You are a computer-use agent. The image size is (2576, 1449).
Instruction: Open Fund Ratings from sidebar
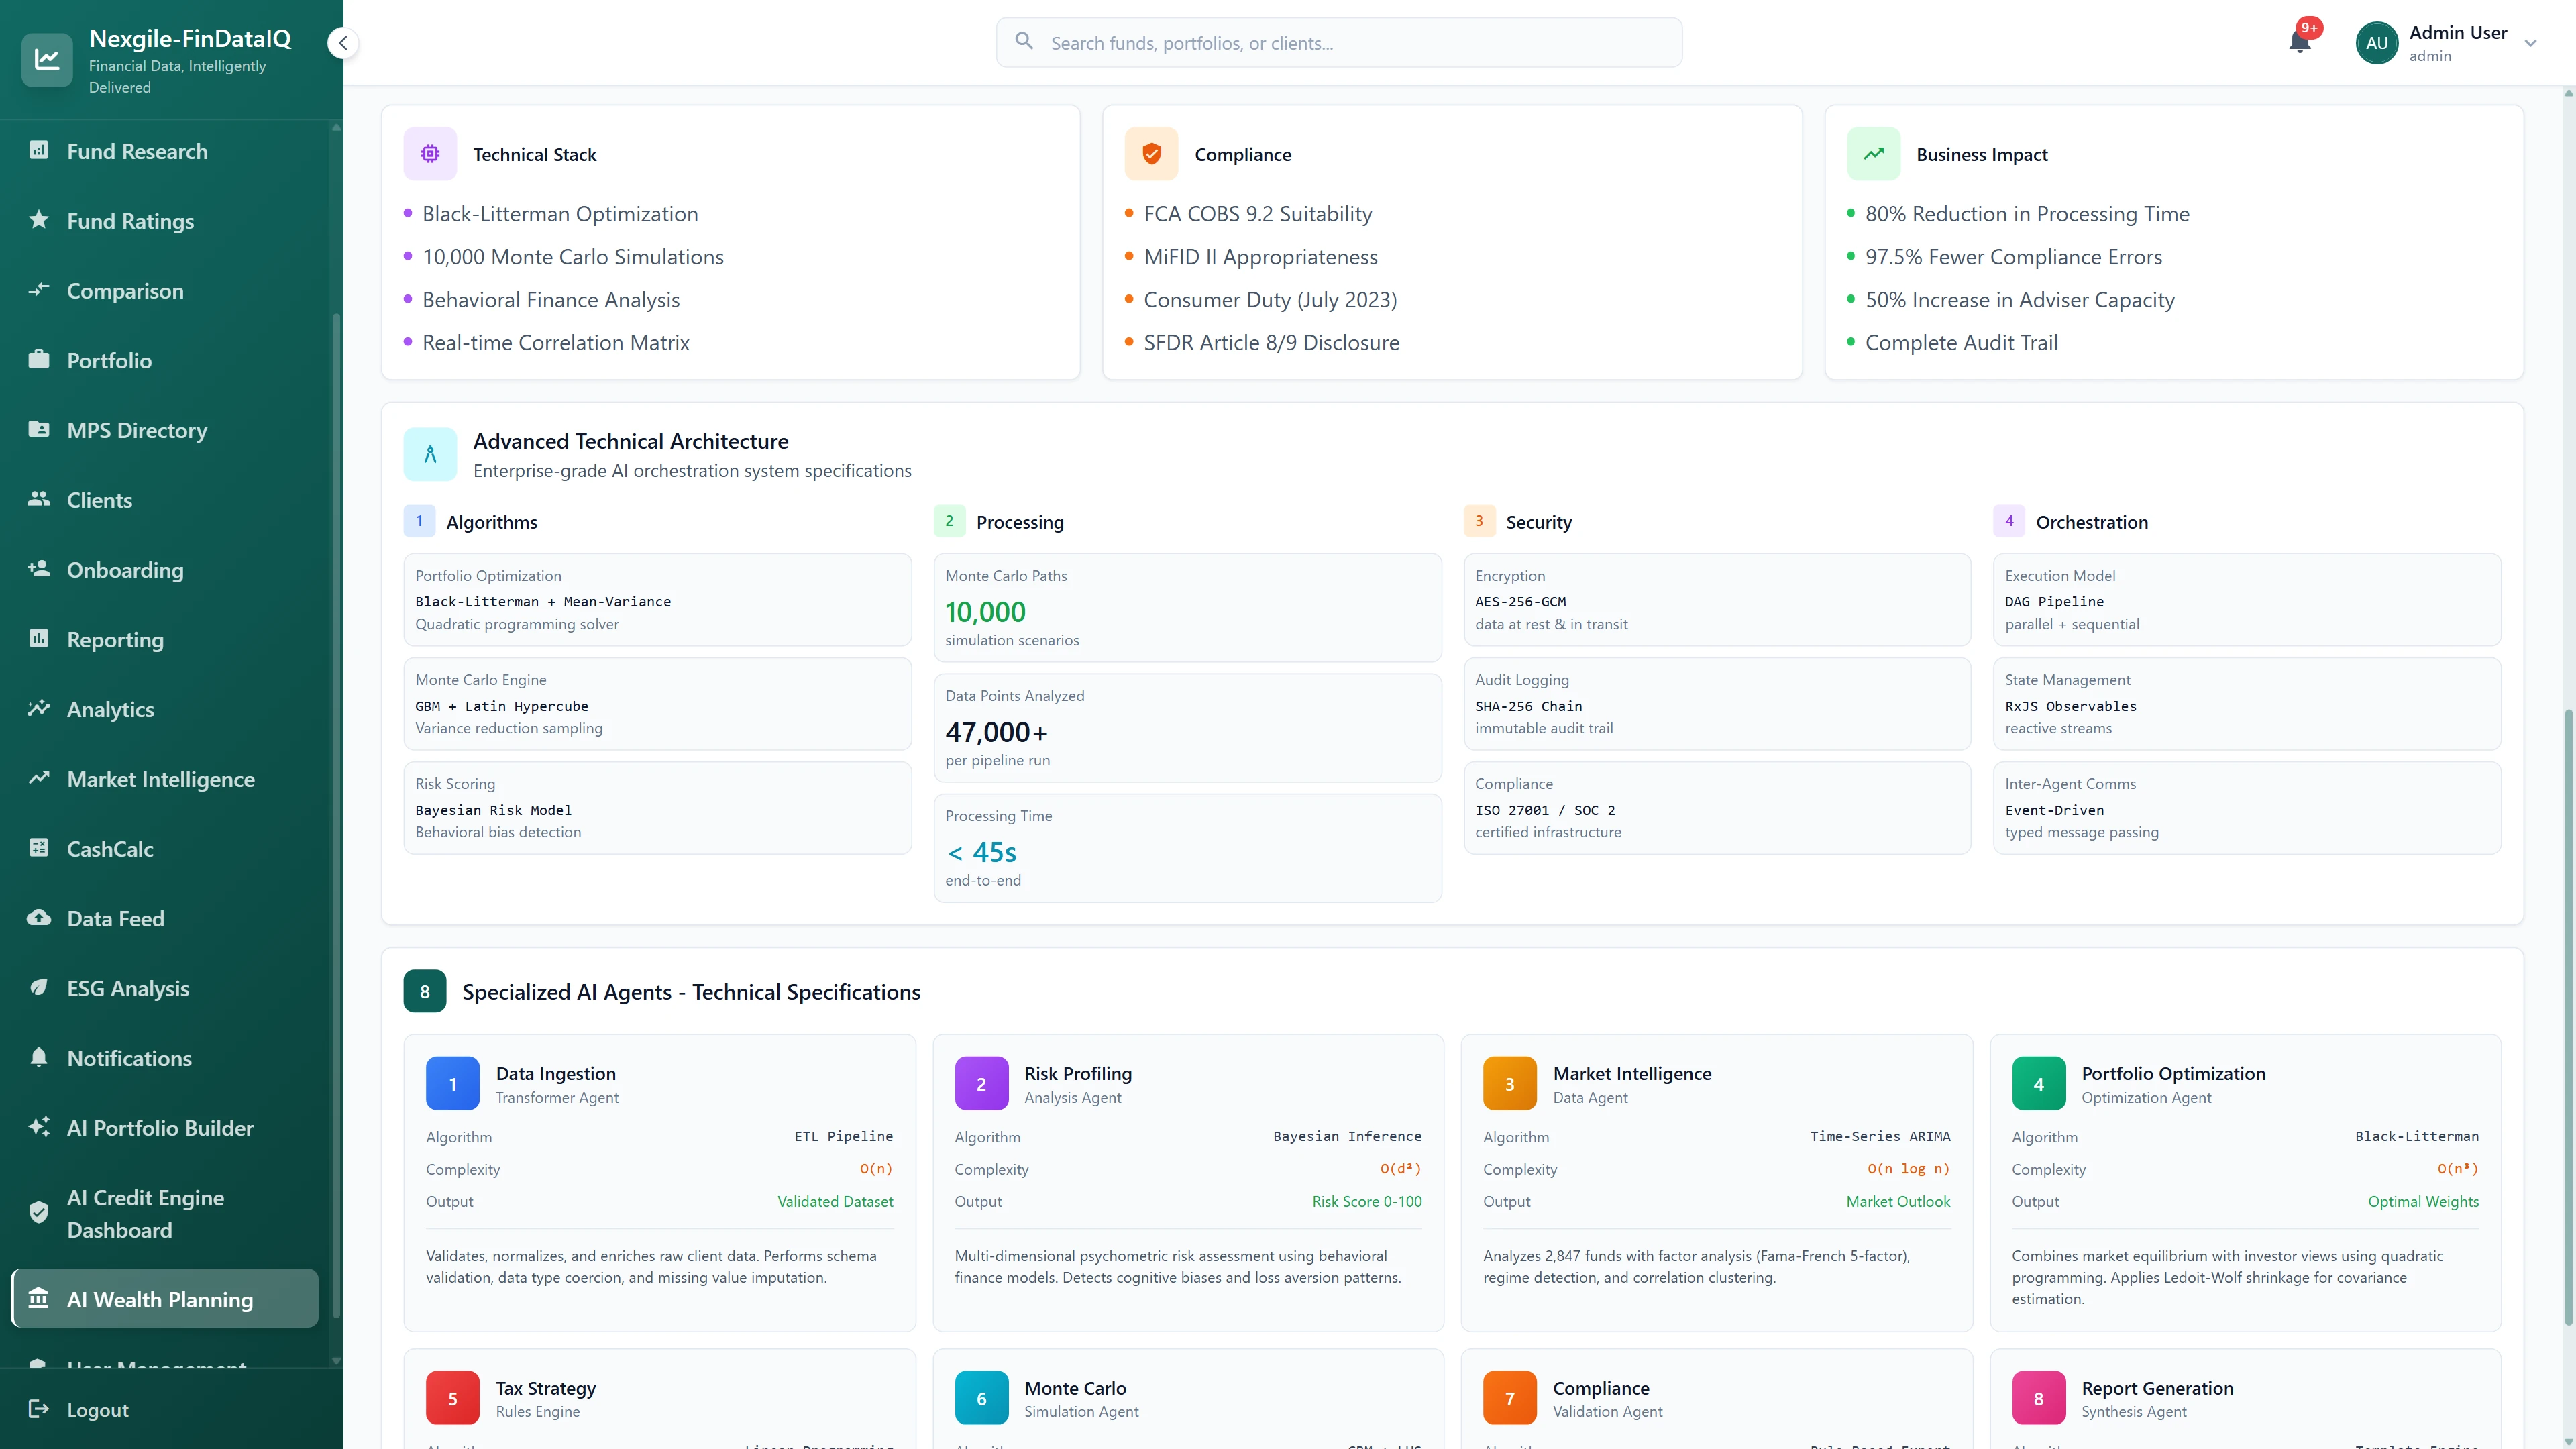[130, 221]
